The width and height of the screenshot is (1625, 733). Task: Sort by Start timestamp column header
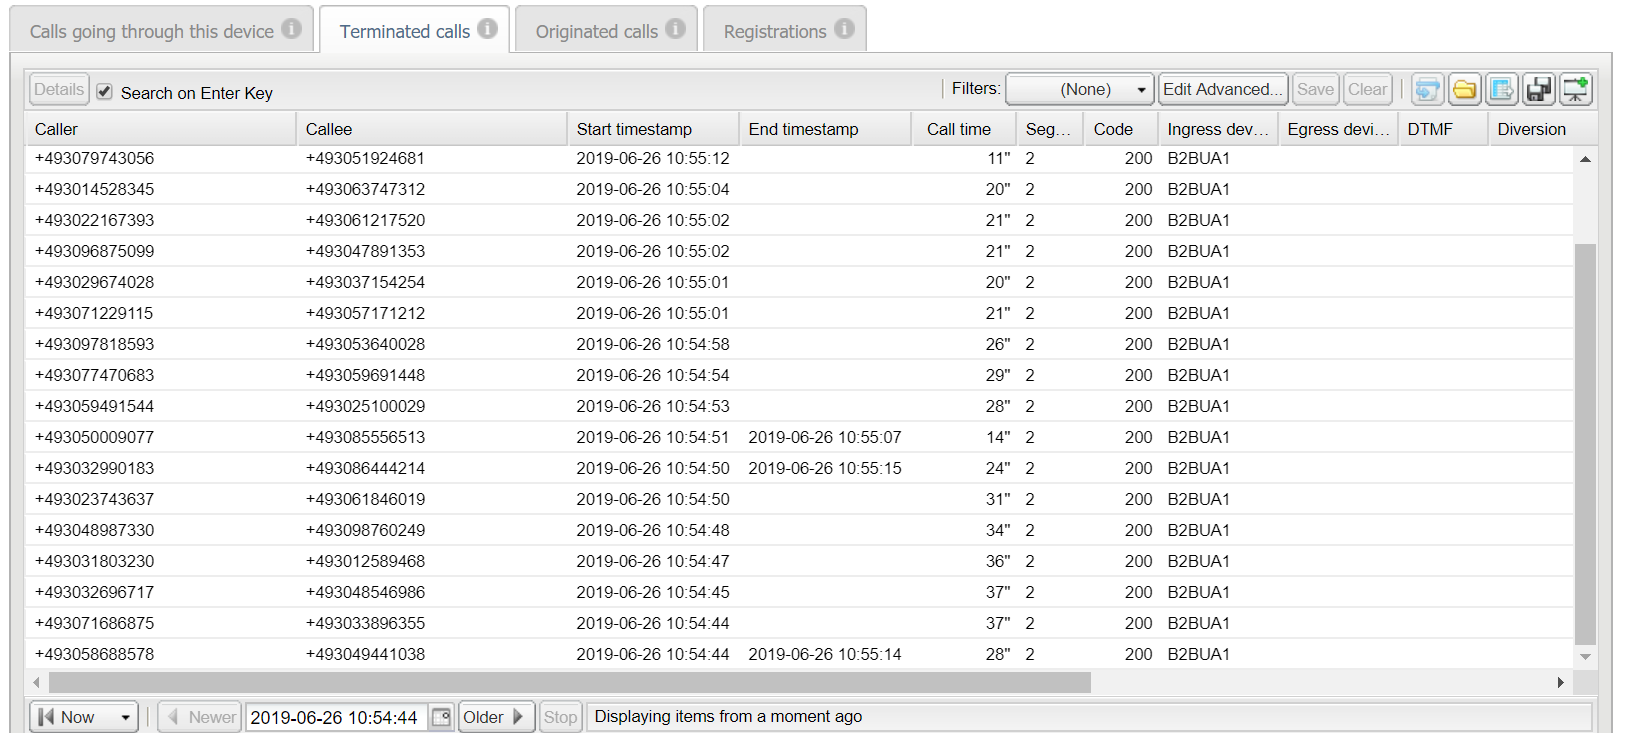(634, 129)
